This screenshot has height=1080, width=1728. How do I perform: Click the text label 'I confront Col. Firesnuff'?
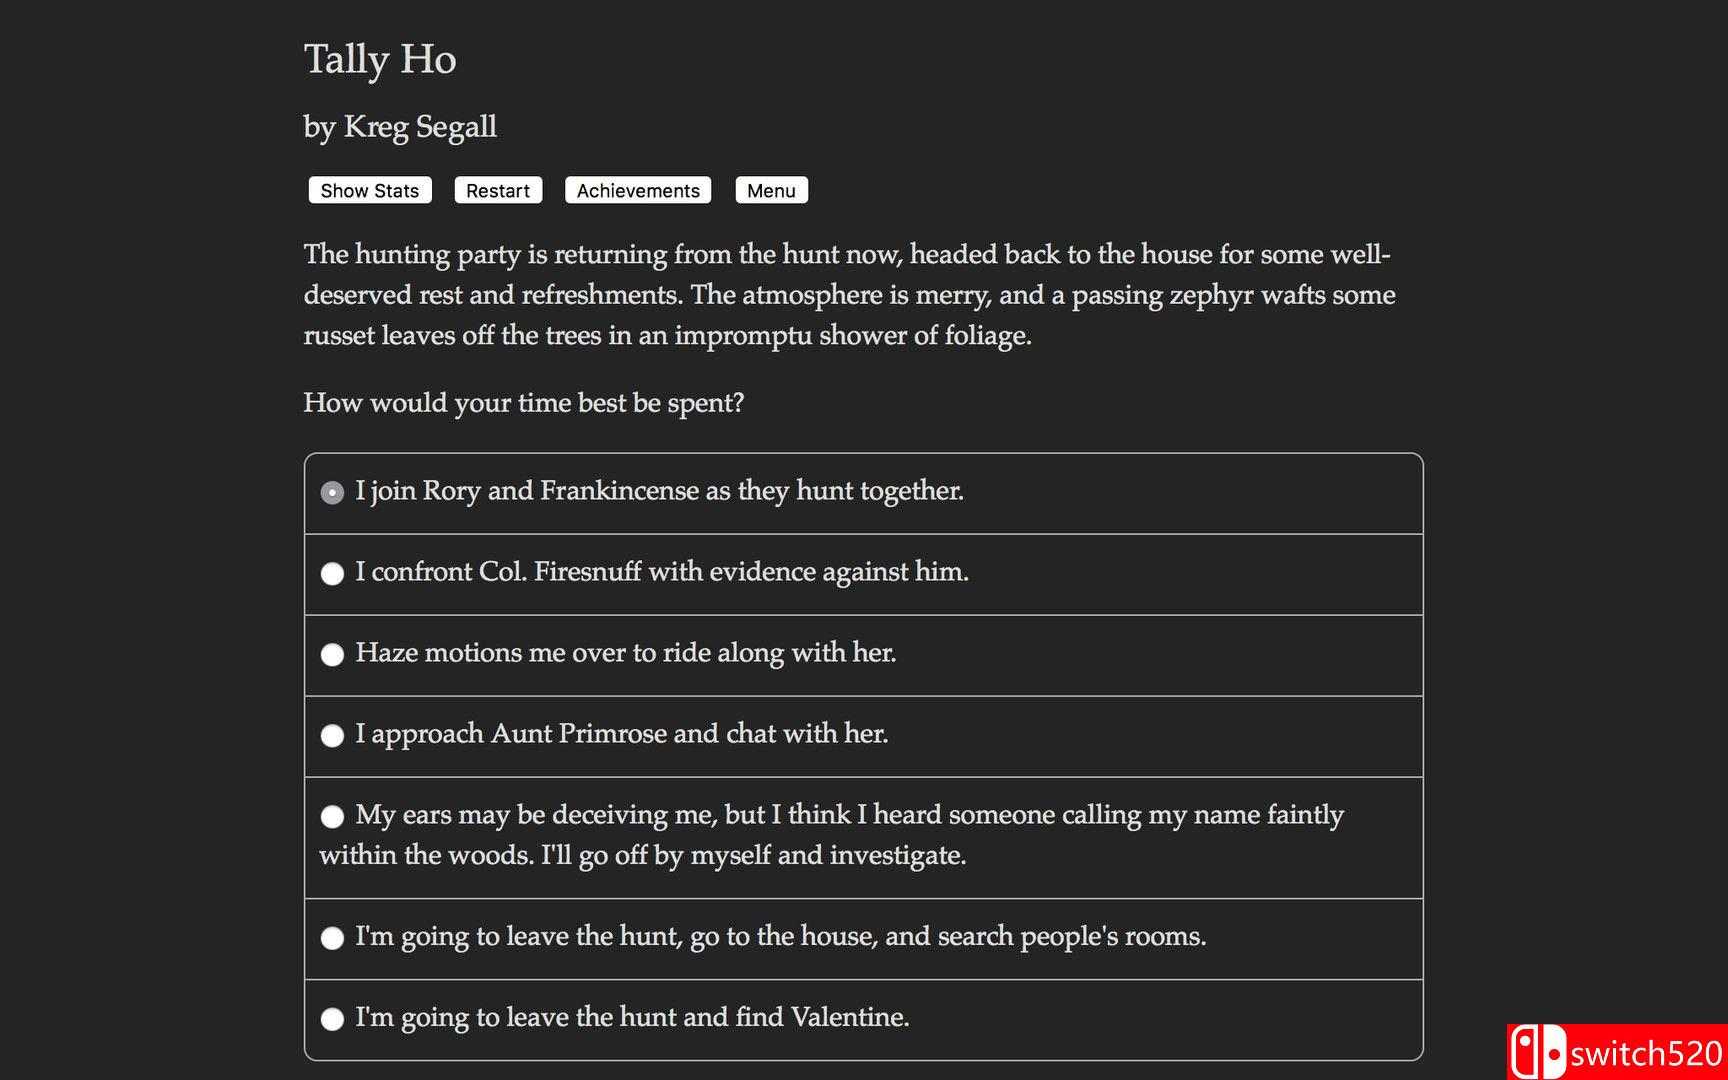click(x=662, y=572)
